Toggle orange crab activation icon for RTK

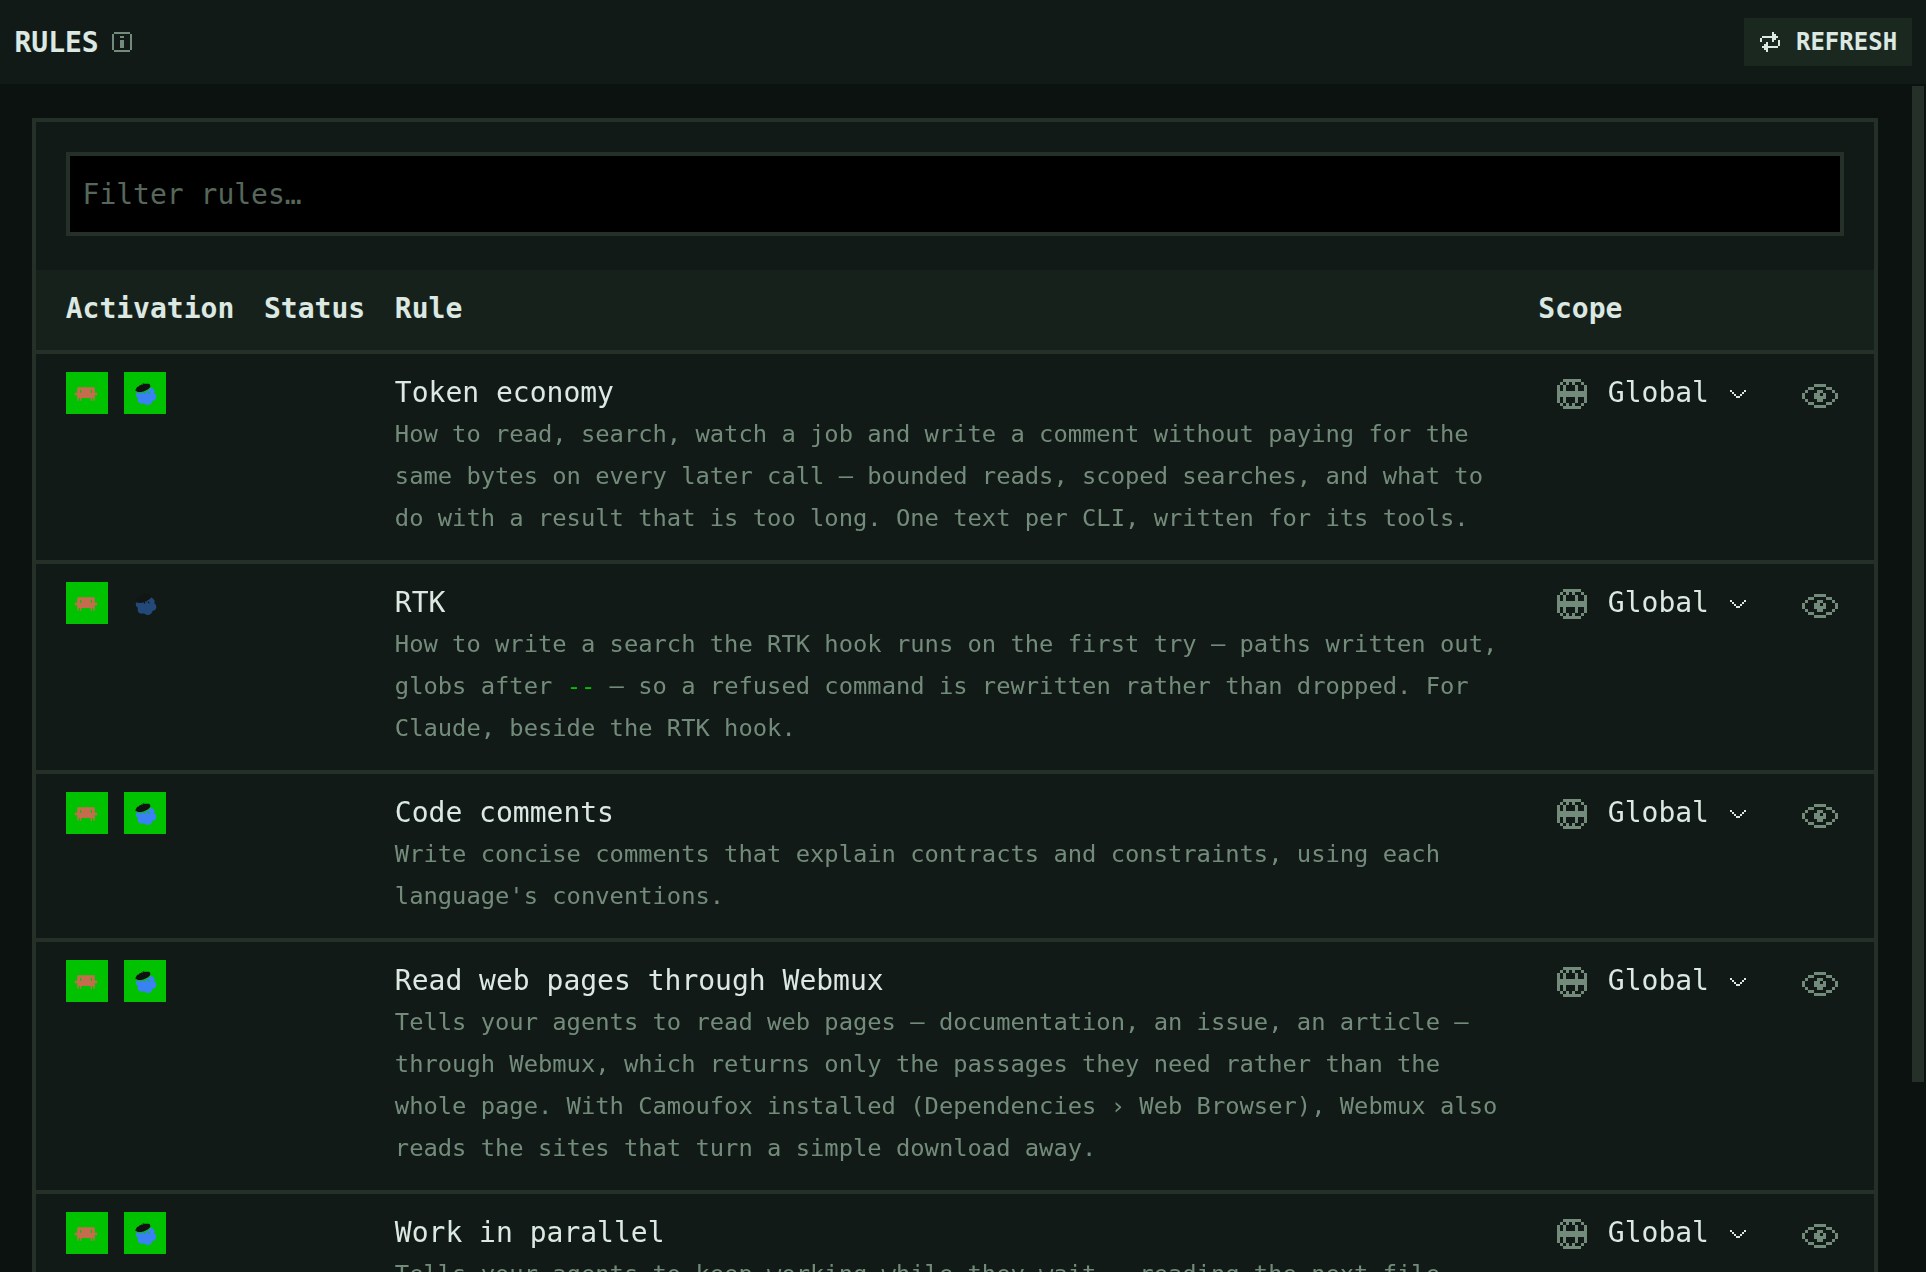click(87, 603)
